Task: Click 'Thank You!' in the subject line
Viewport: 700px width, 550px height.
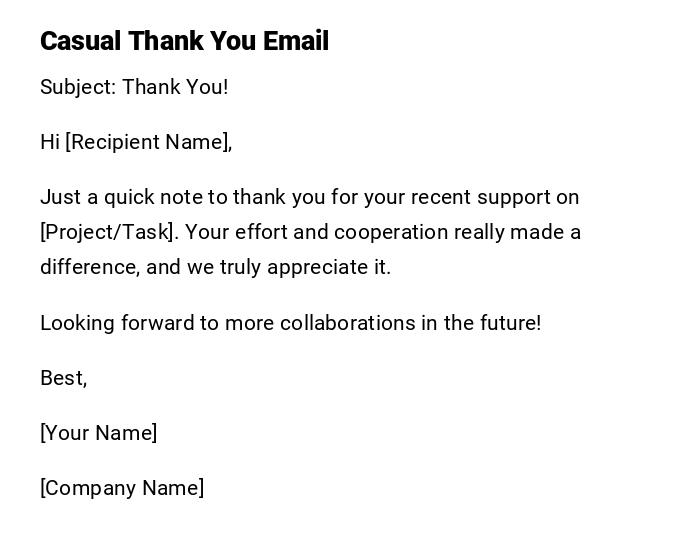Action: coord(175,87)
